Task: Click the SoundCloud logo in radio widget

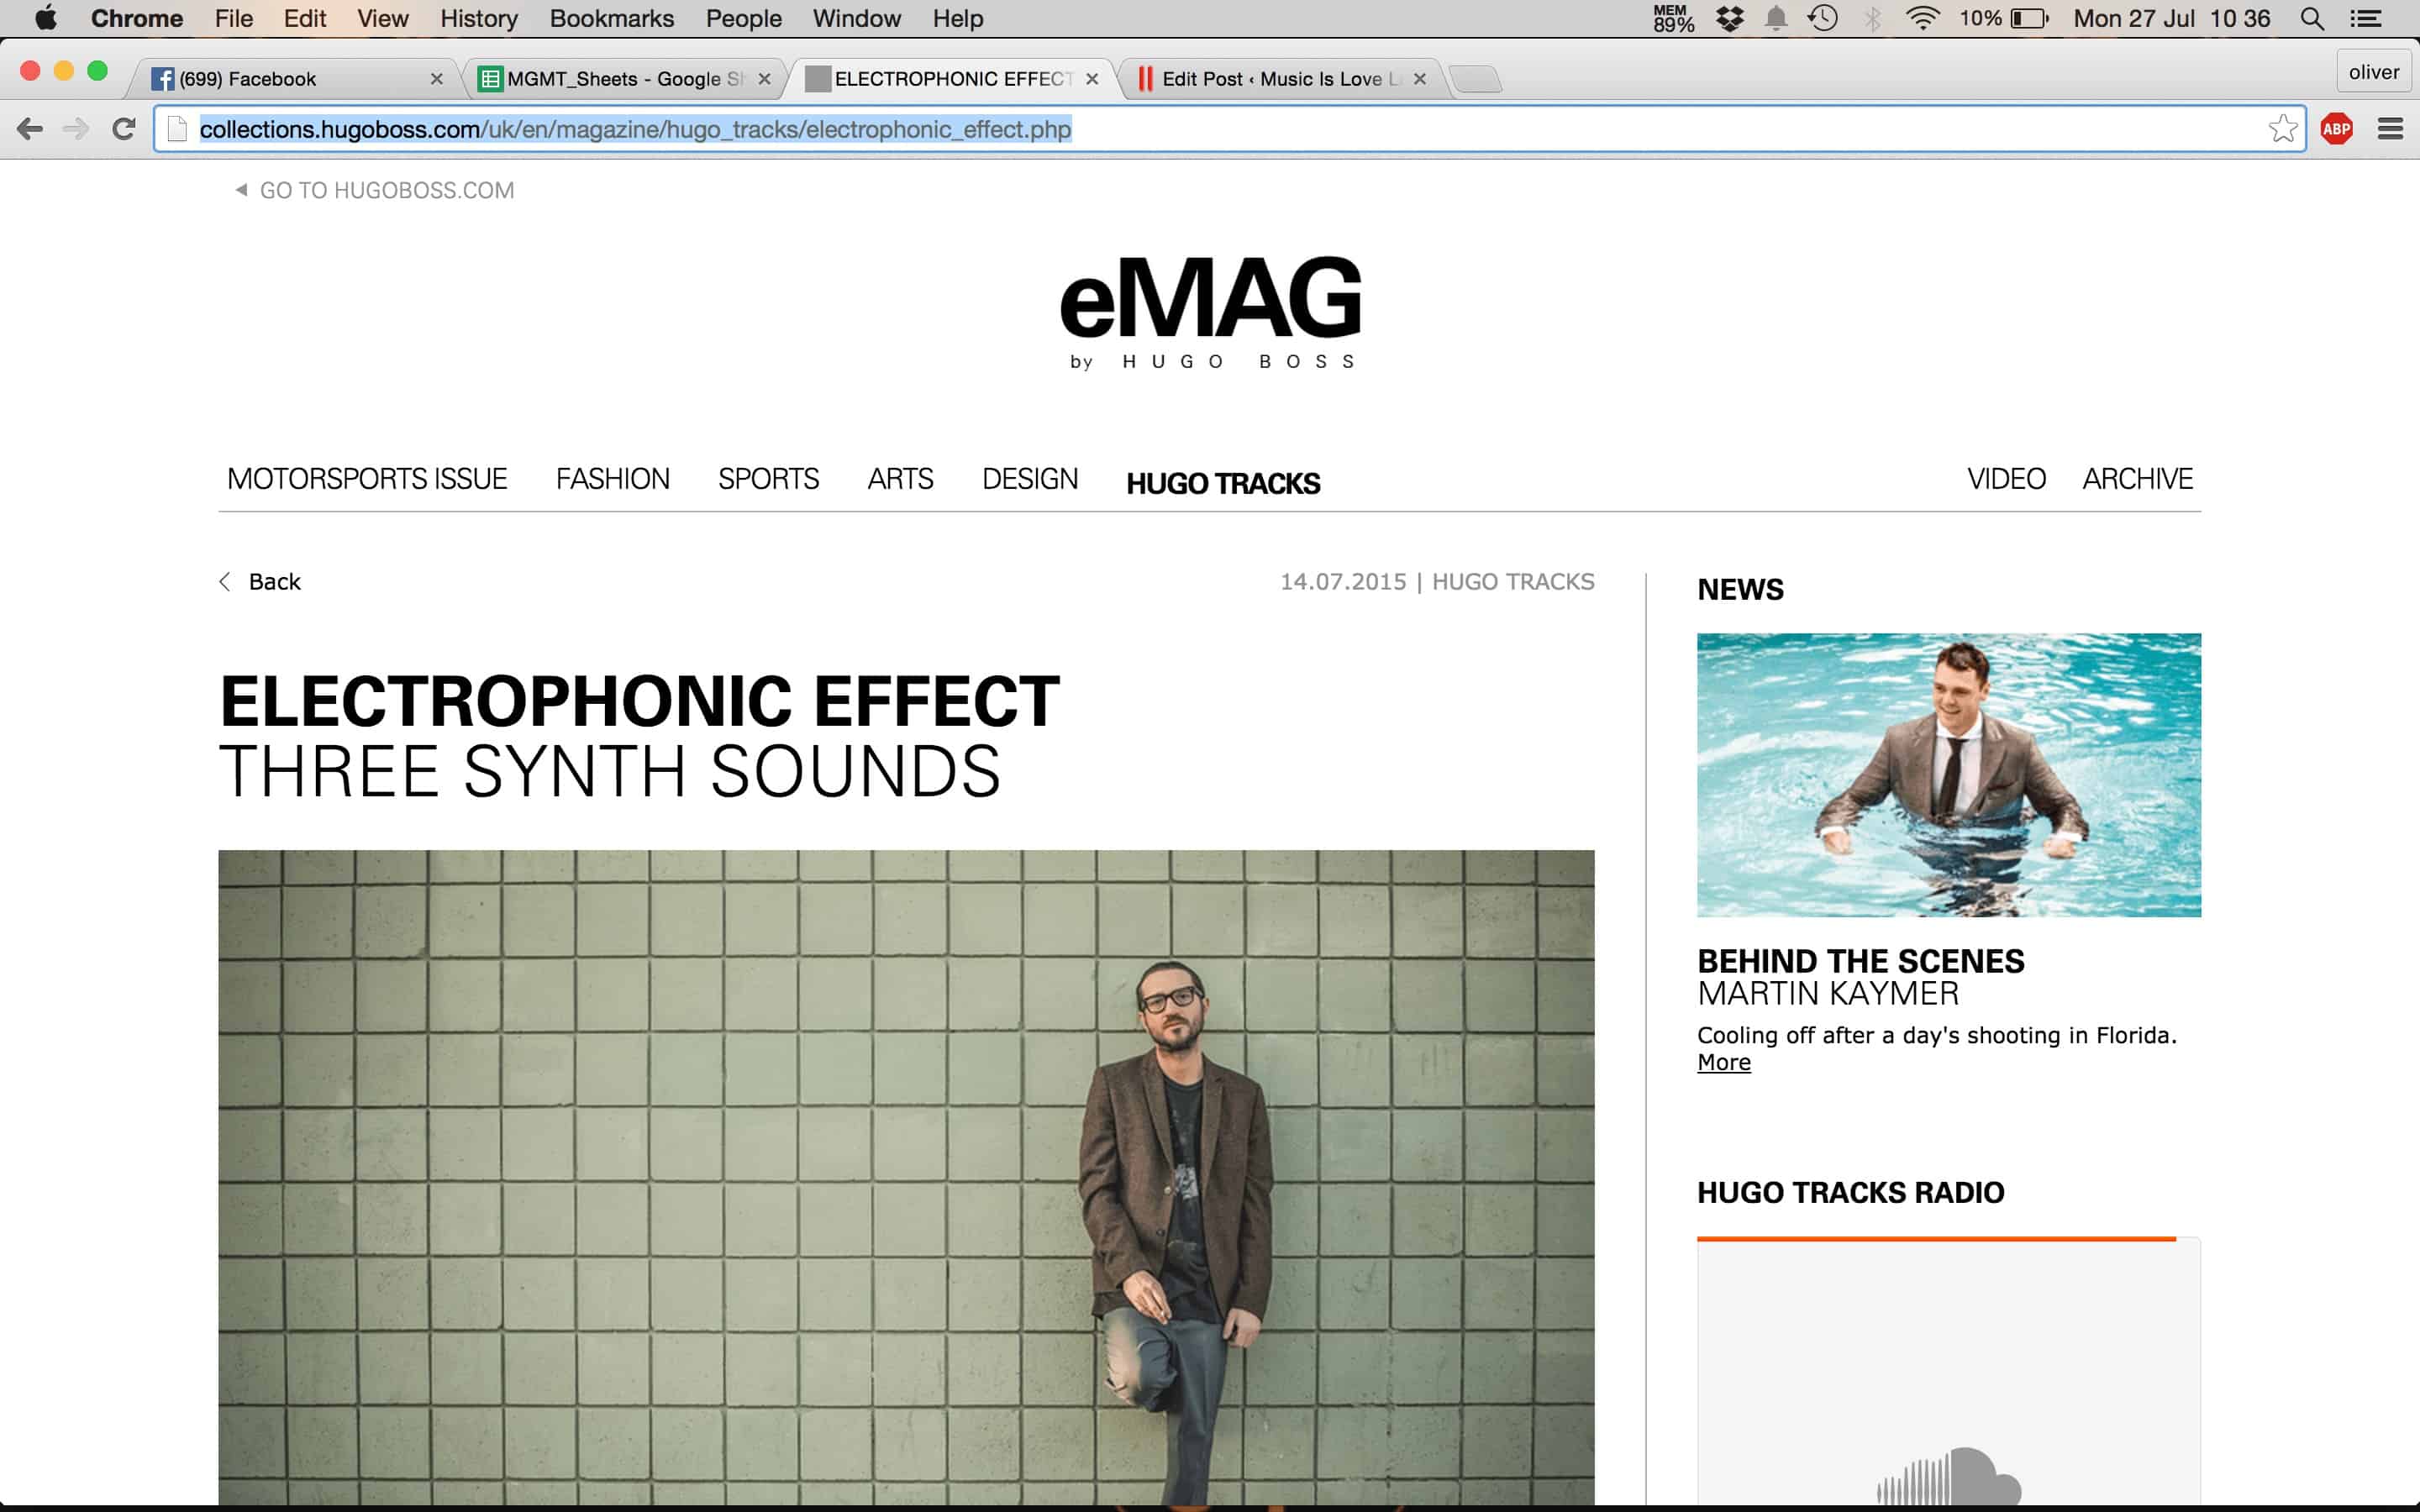Action: [1948, 1477]
